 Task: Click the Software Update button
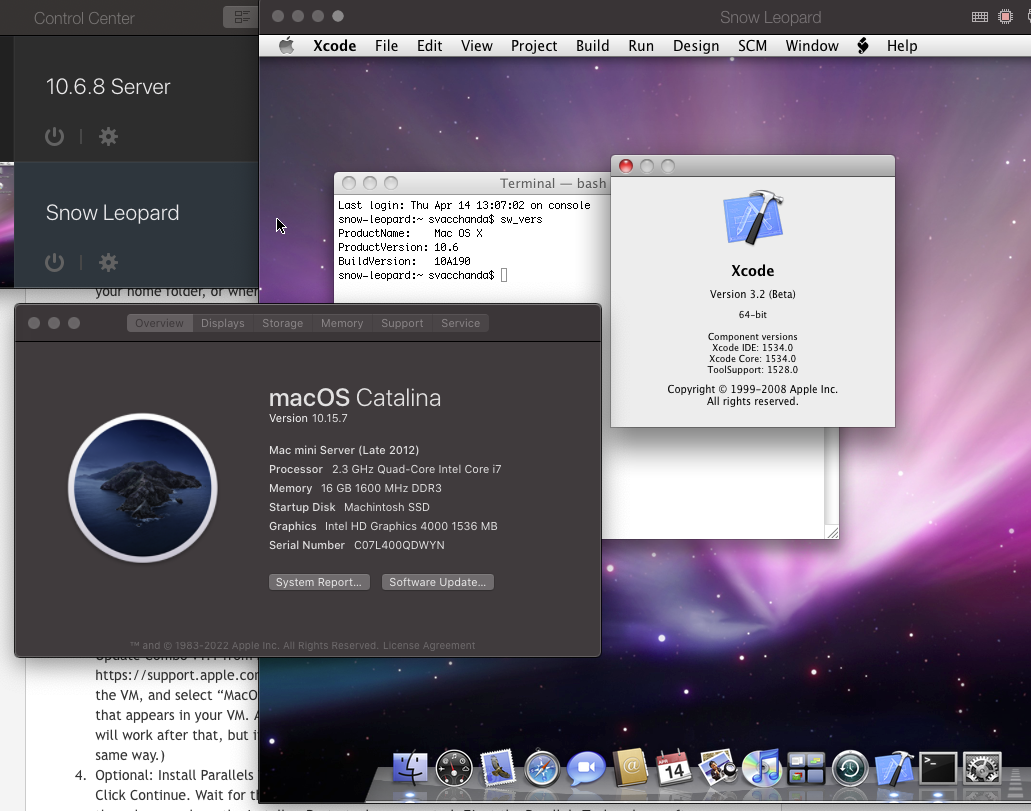437,582
